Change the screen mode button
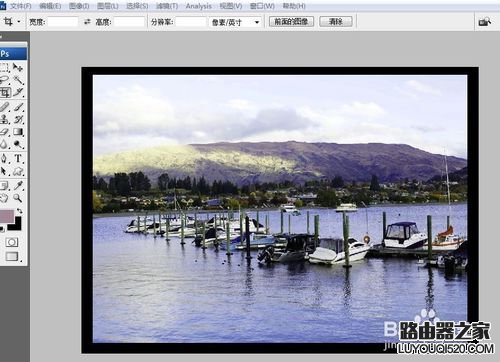The image size is (500, 362). [12, 256]
